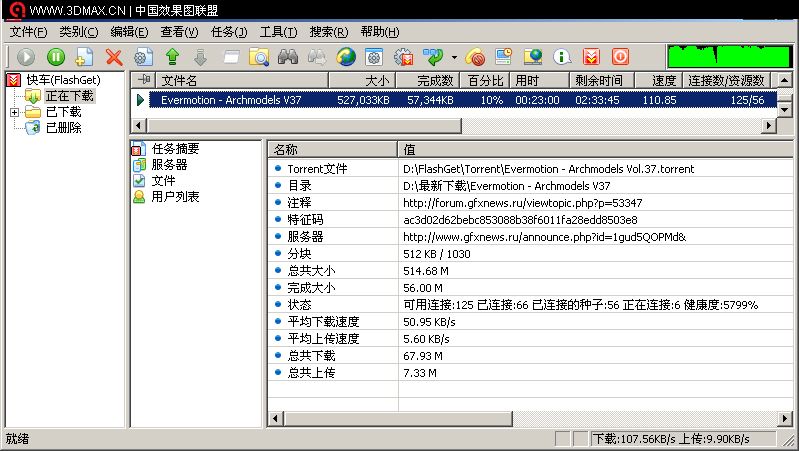Expand the 已下载 folder plus box
The width and height of the screenshot is (799, 451).
point(14,112)
